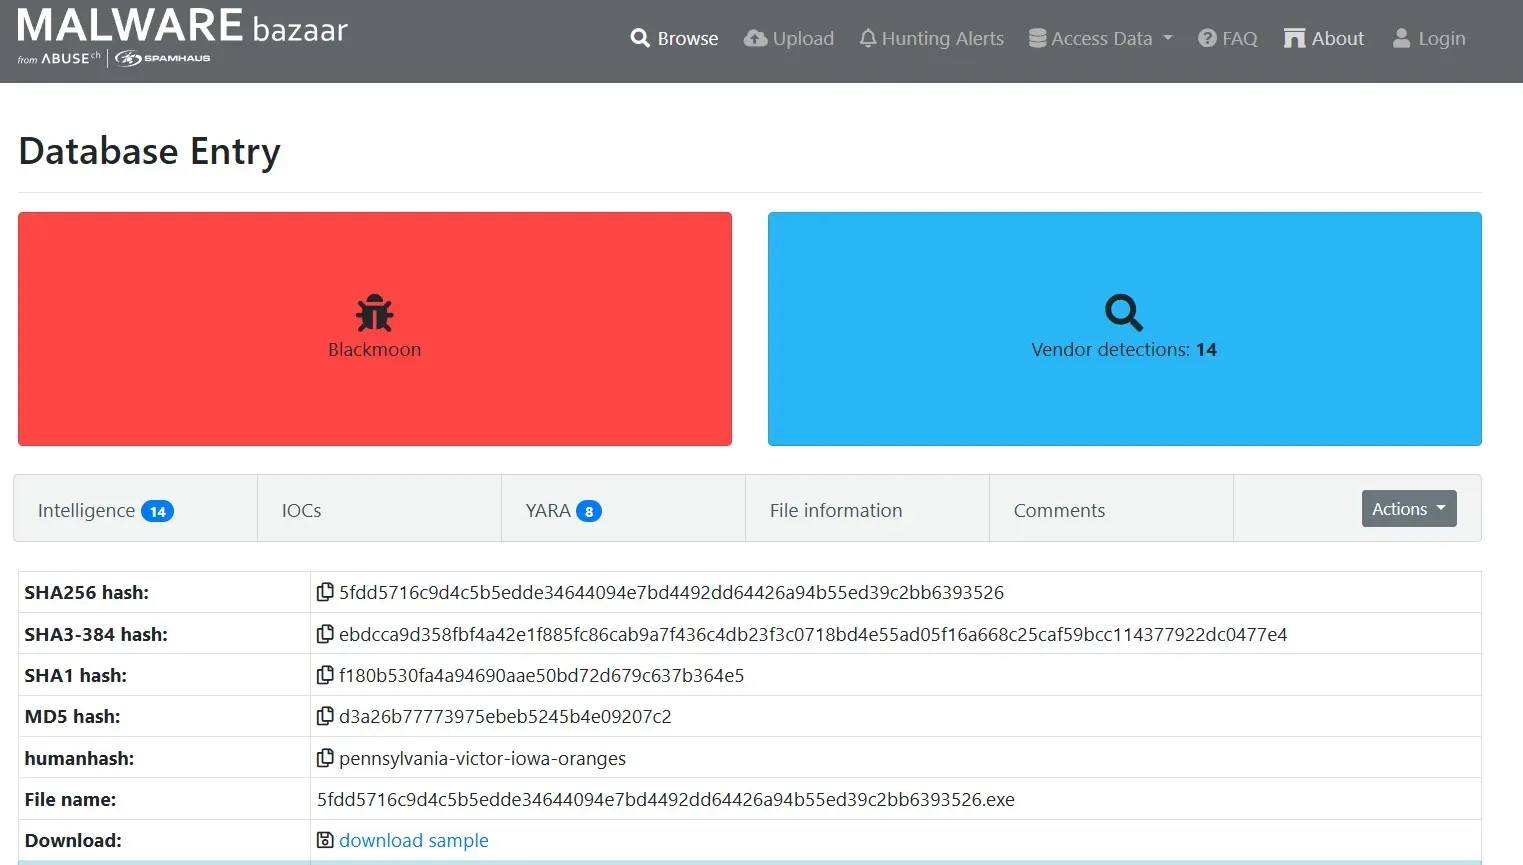
Task: Open the IOCs tab
Action: click(301, 510)
